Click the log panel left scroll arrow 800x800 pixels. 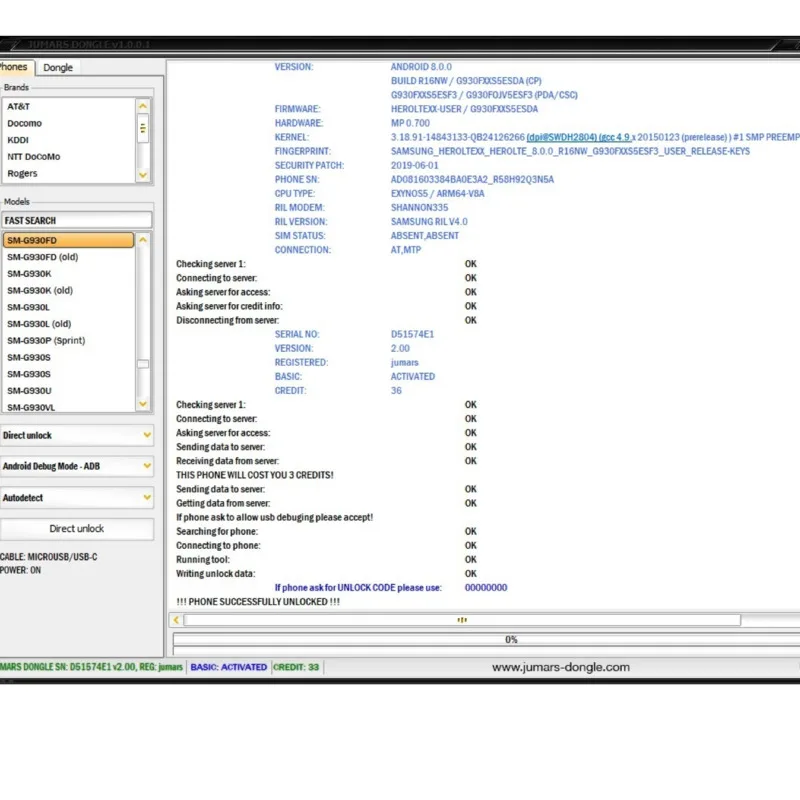pos(176,620)
